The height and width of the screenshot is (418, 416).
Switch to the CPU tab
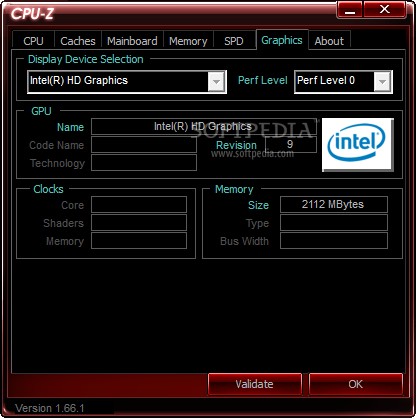(x=33, y=41)
